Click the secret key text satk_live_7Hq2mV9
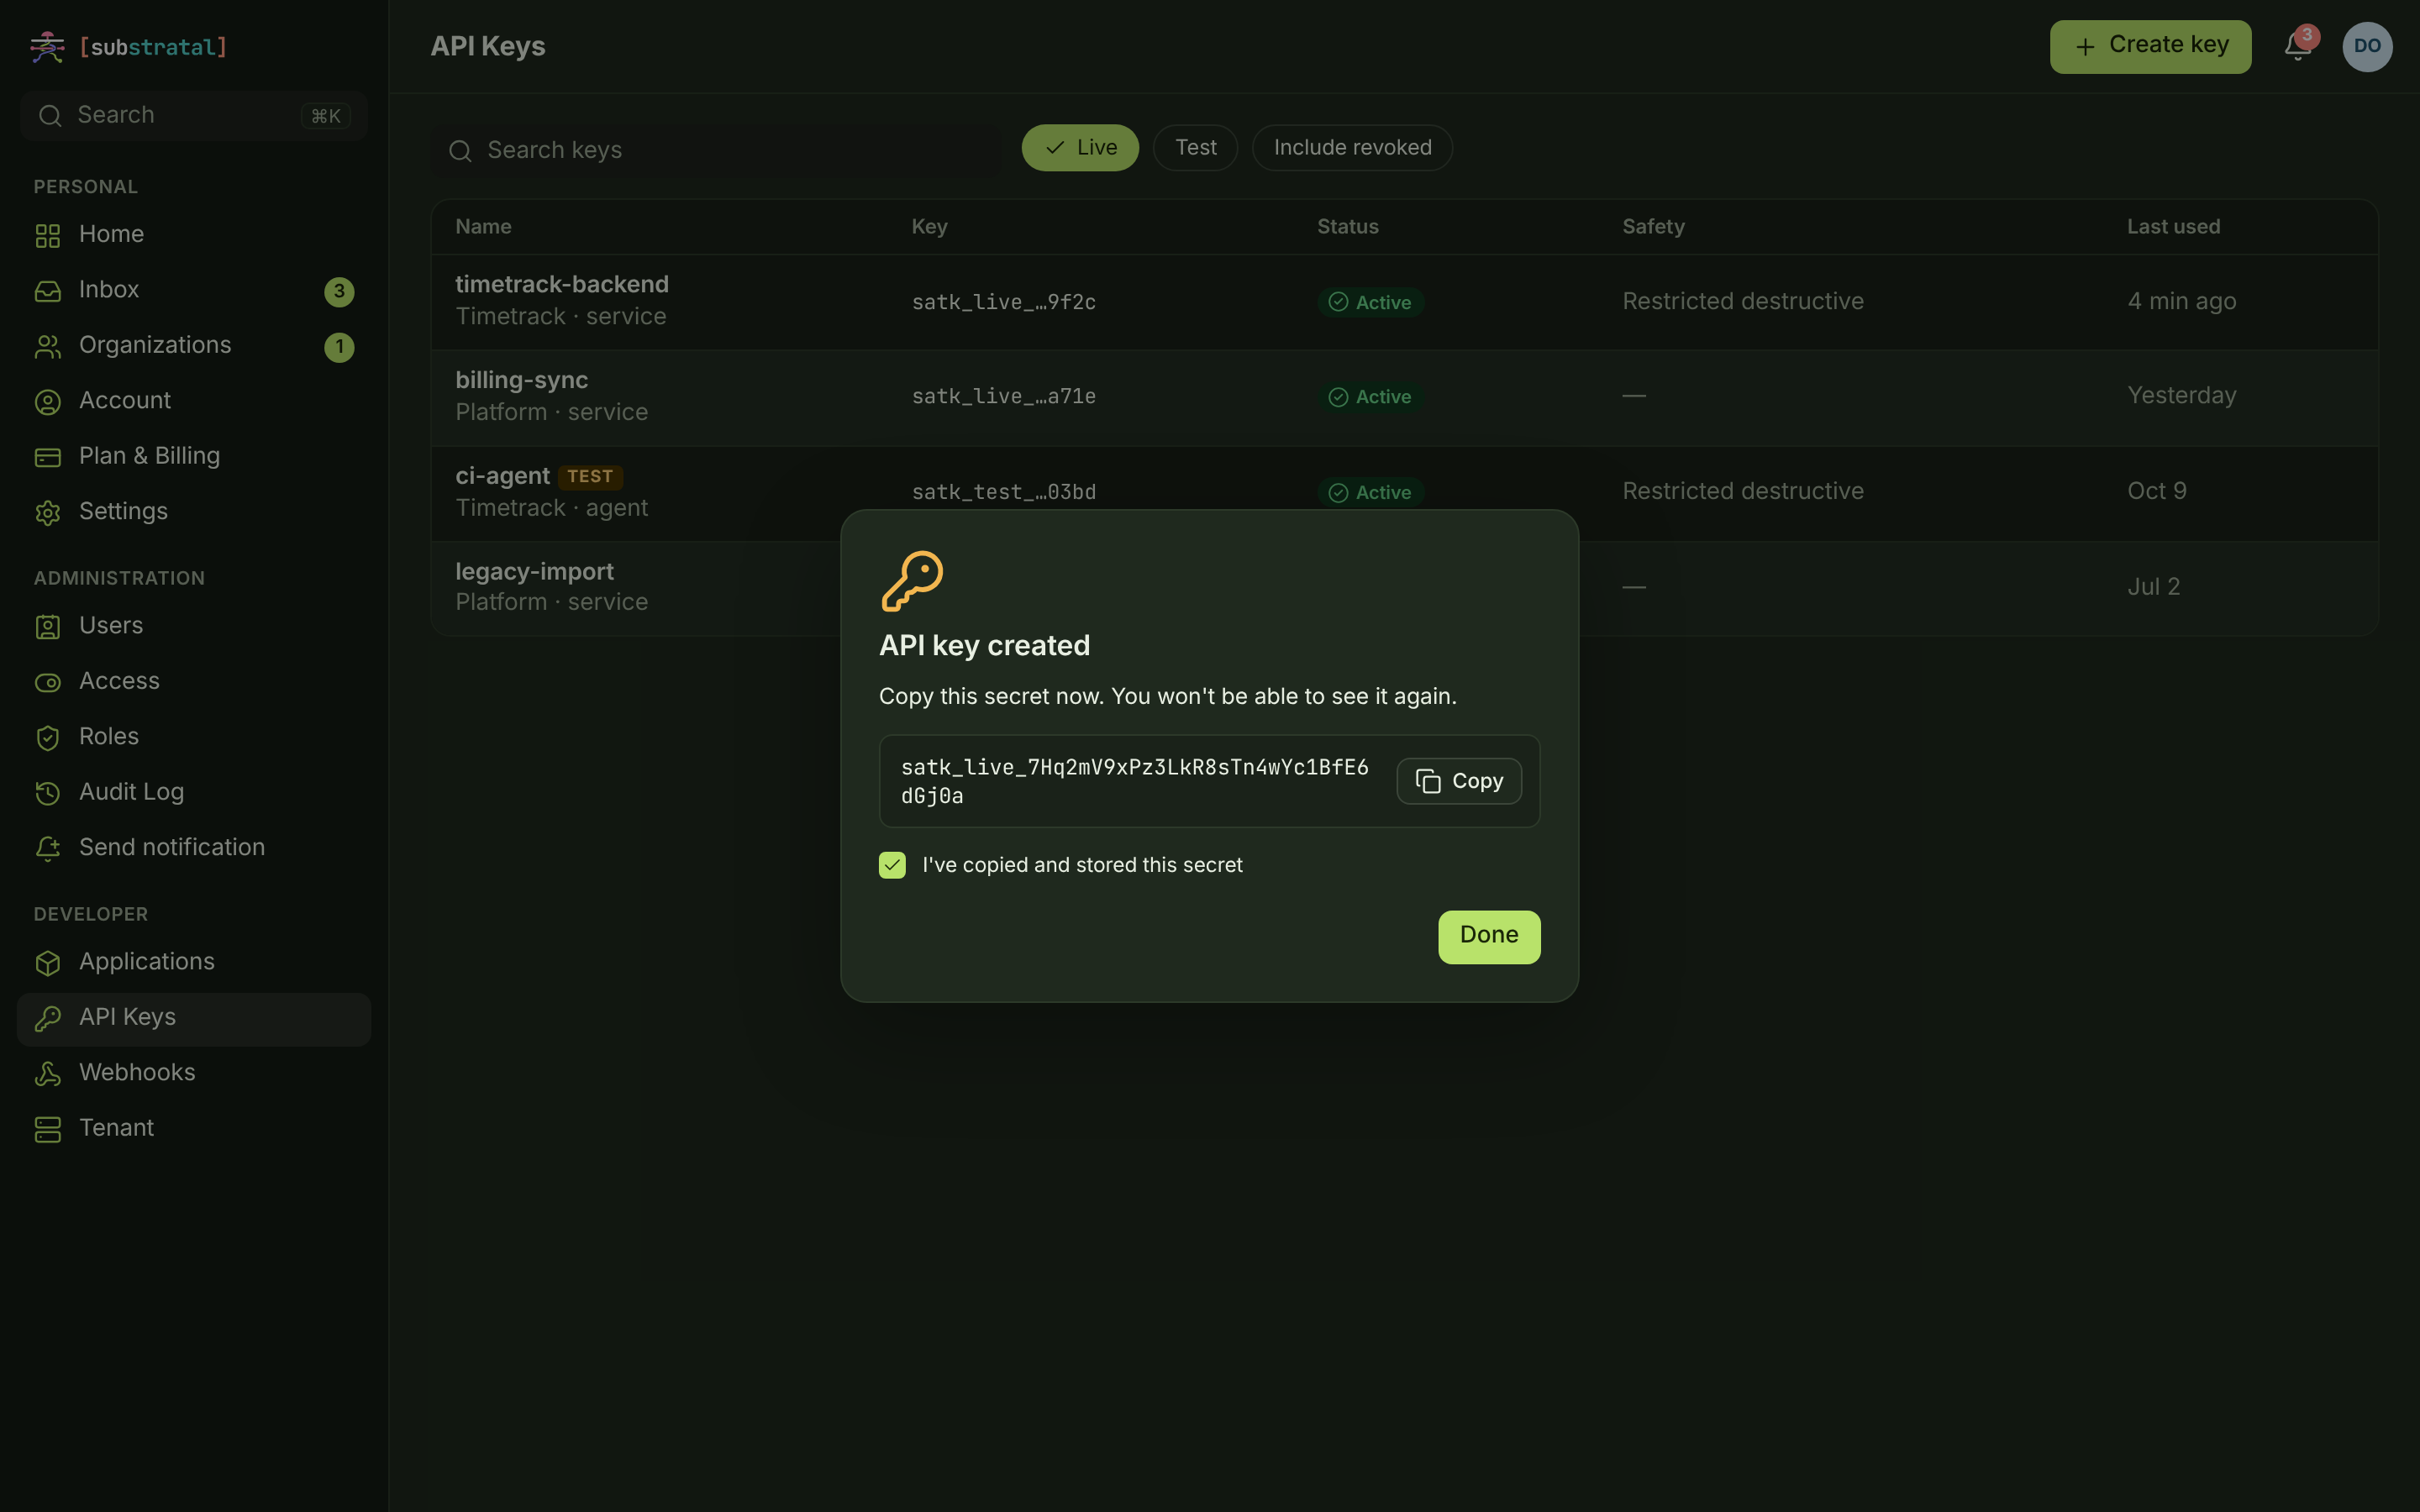 [x=1135, y=781]
